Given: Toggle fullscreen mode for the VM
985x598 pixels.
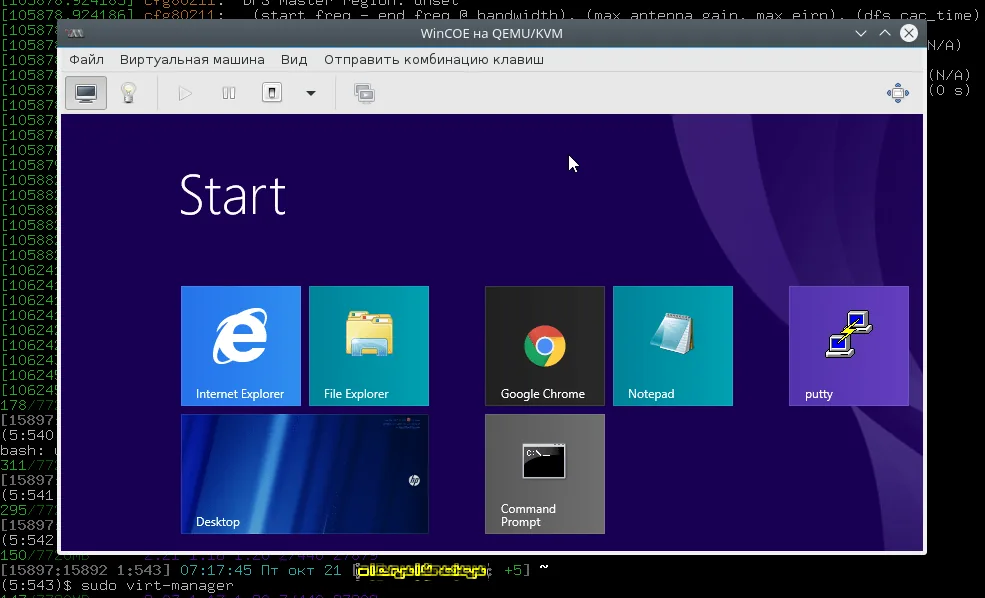Looking at the screenshot, I should 897,92.
